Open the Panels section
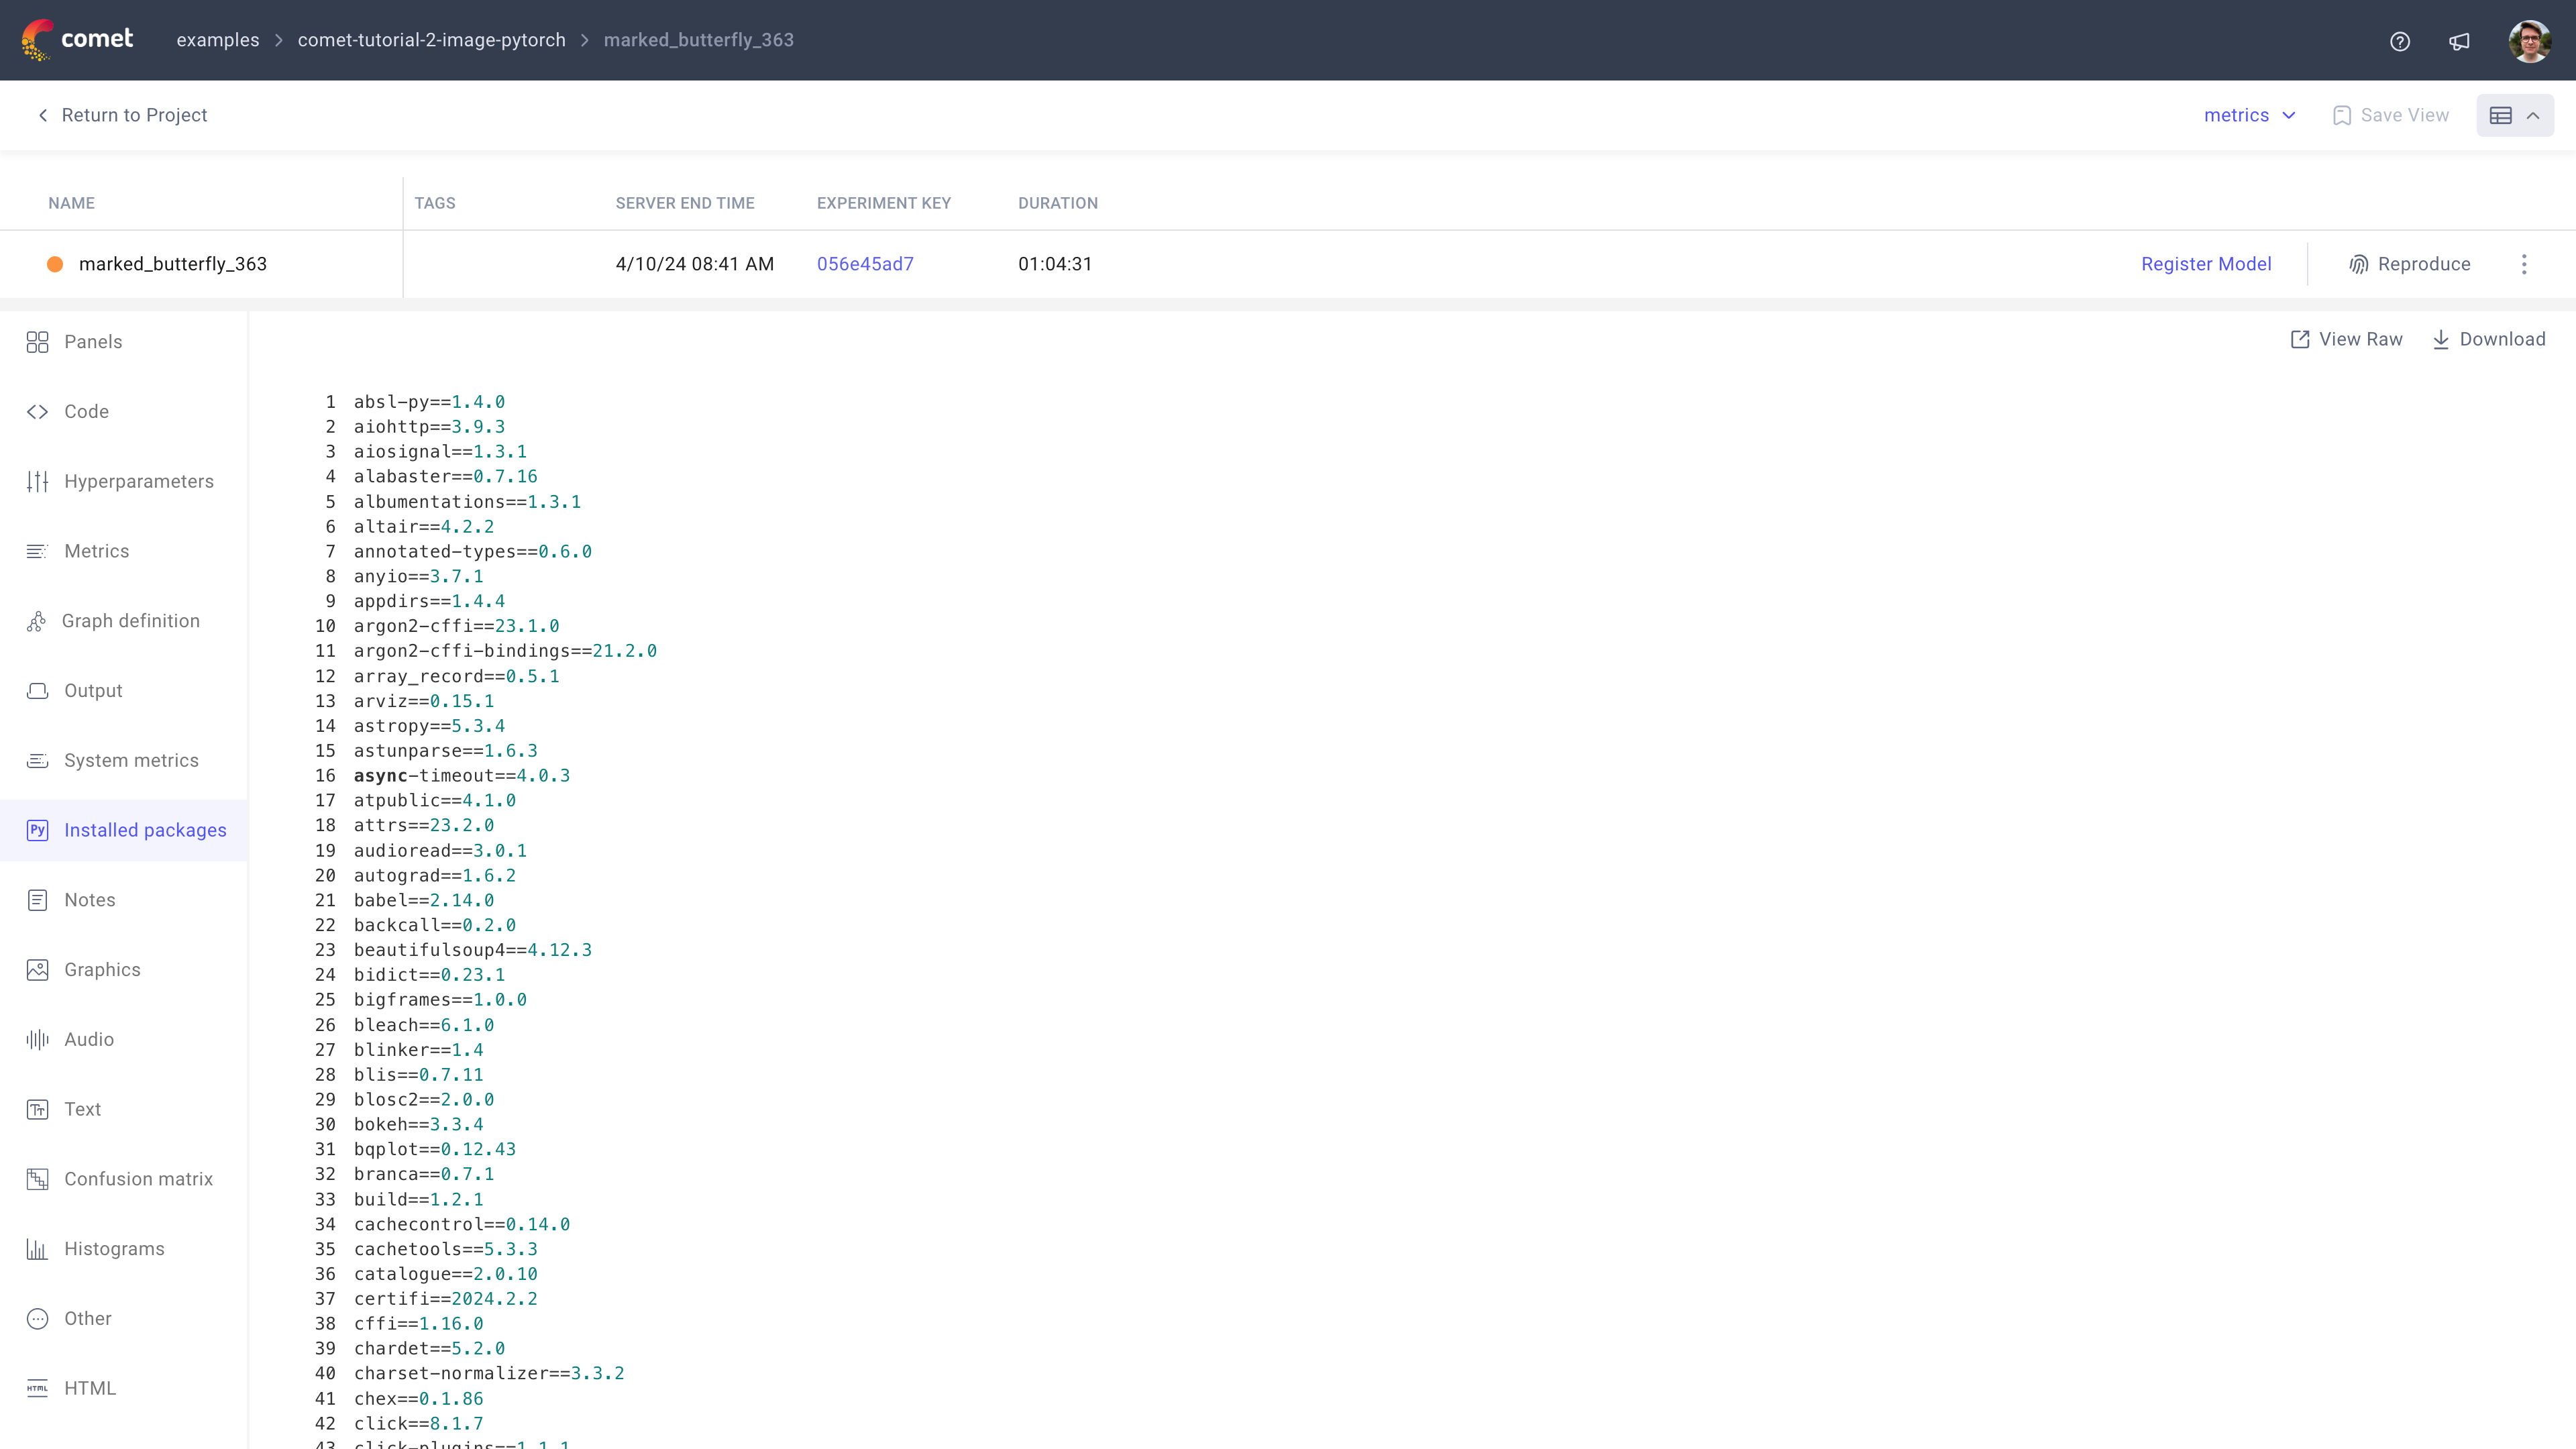 (92, 341)
